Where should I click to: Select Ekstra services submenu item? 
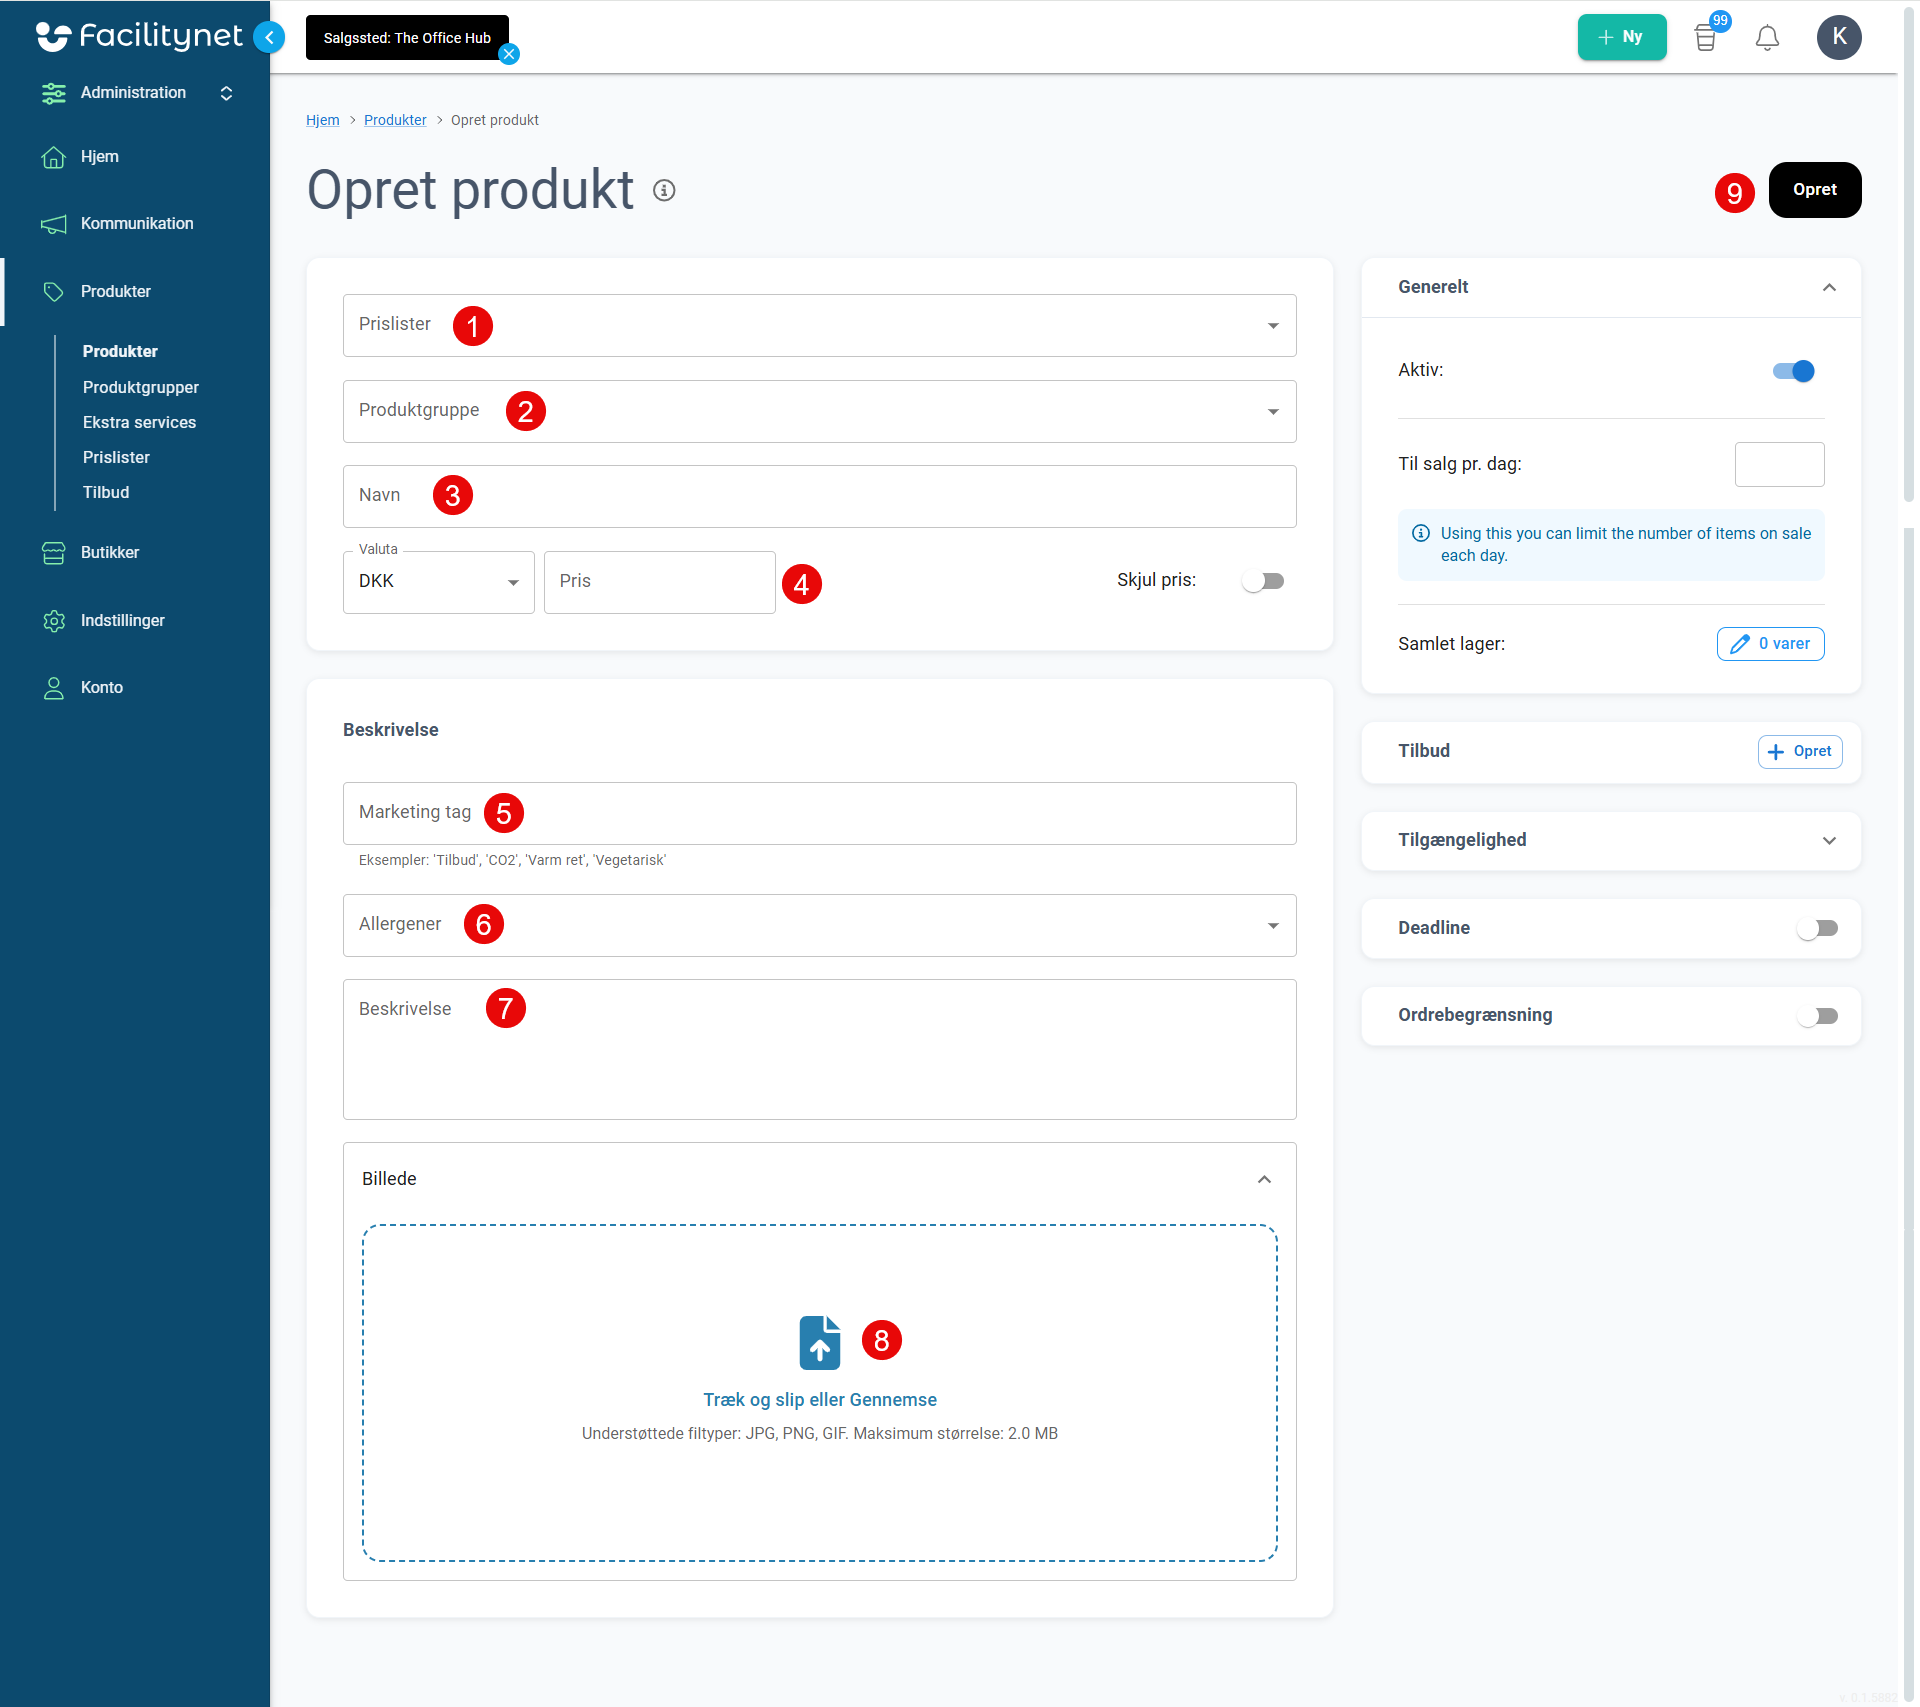tap(139, 423)
